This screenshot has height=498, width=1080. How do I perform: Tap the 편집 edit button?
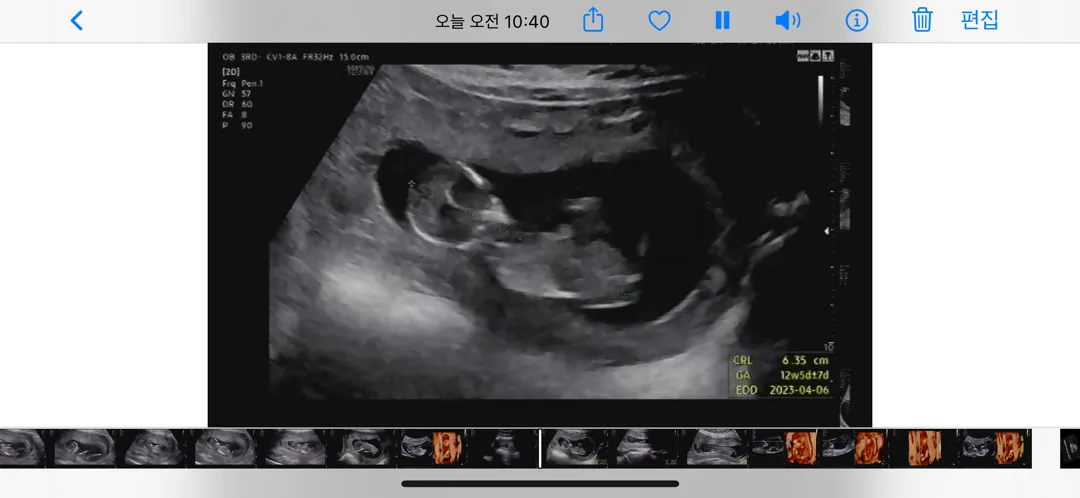click(x=979, y=20)
